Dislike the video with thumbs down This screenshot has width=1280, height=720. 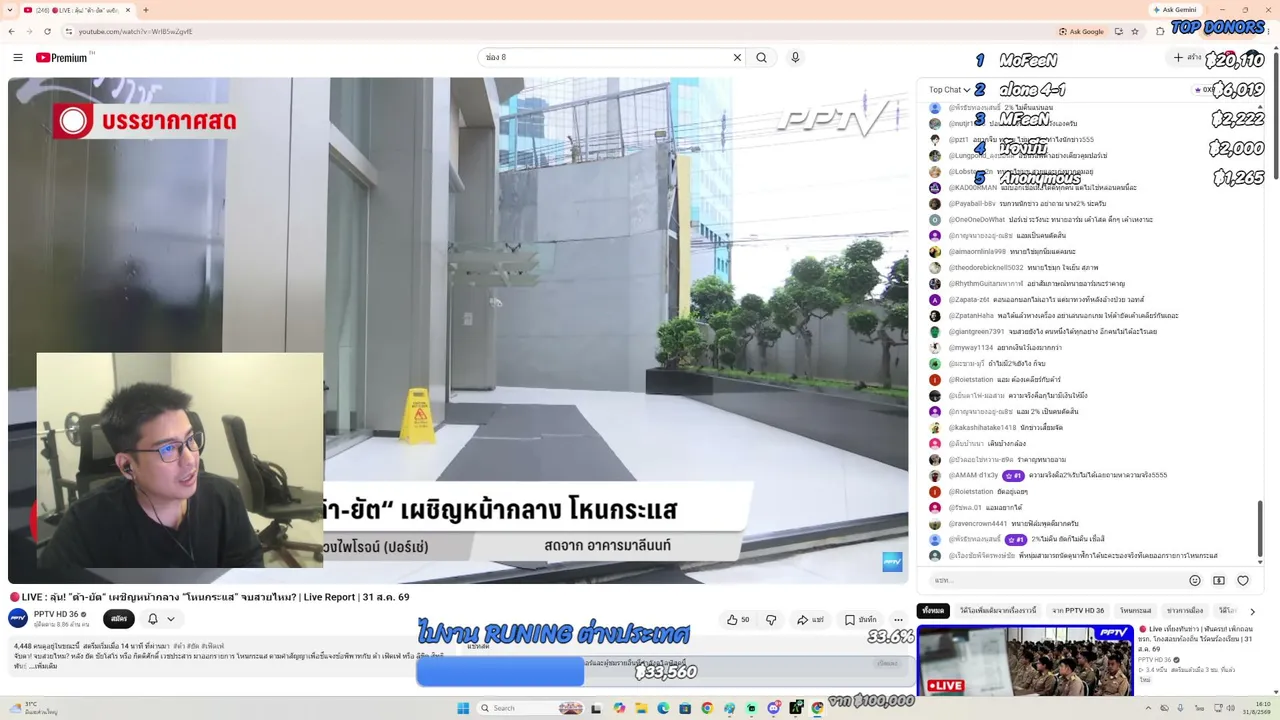(x=770, y=620)
